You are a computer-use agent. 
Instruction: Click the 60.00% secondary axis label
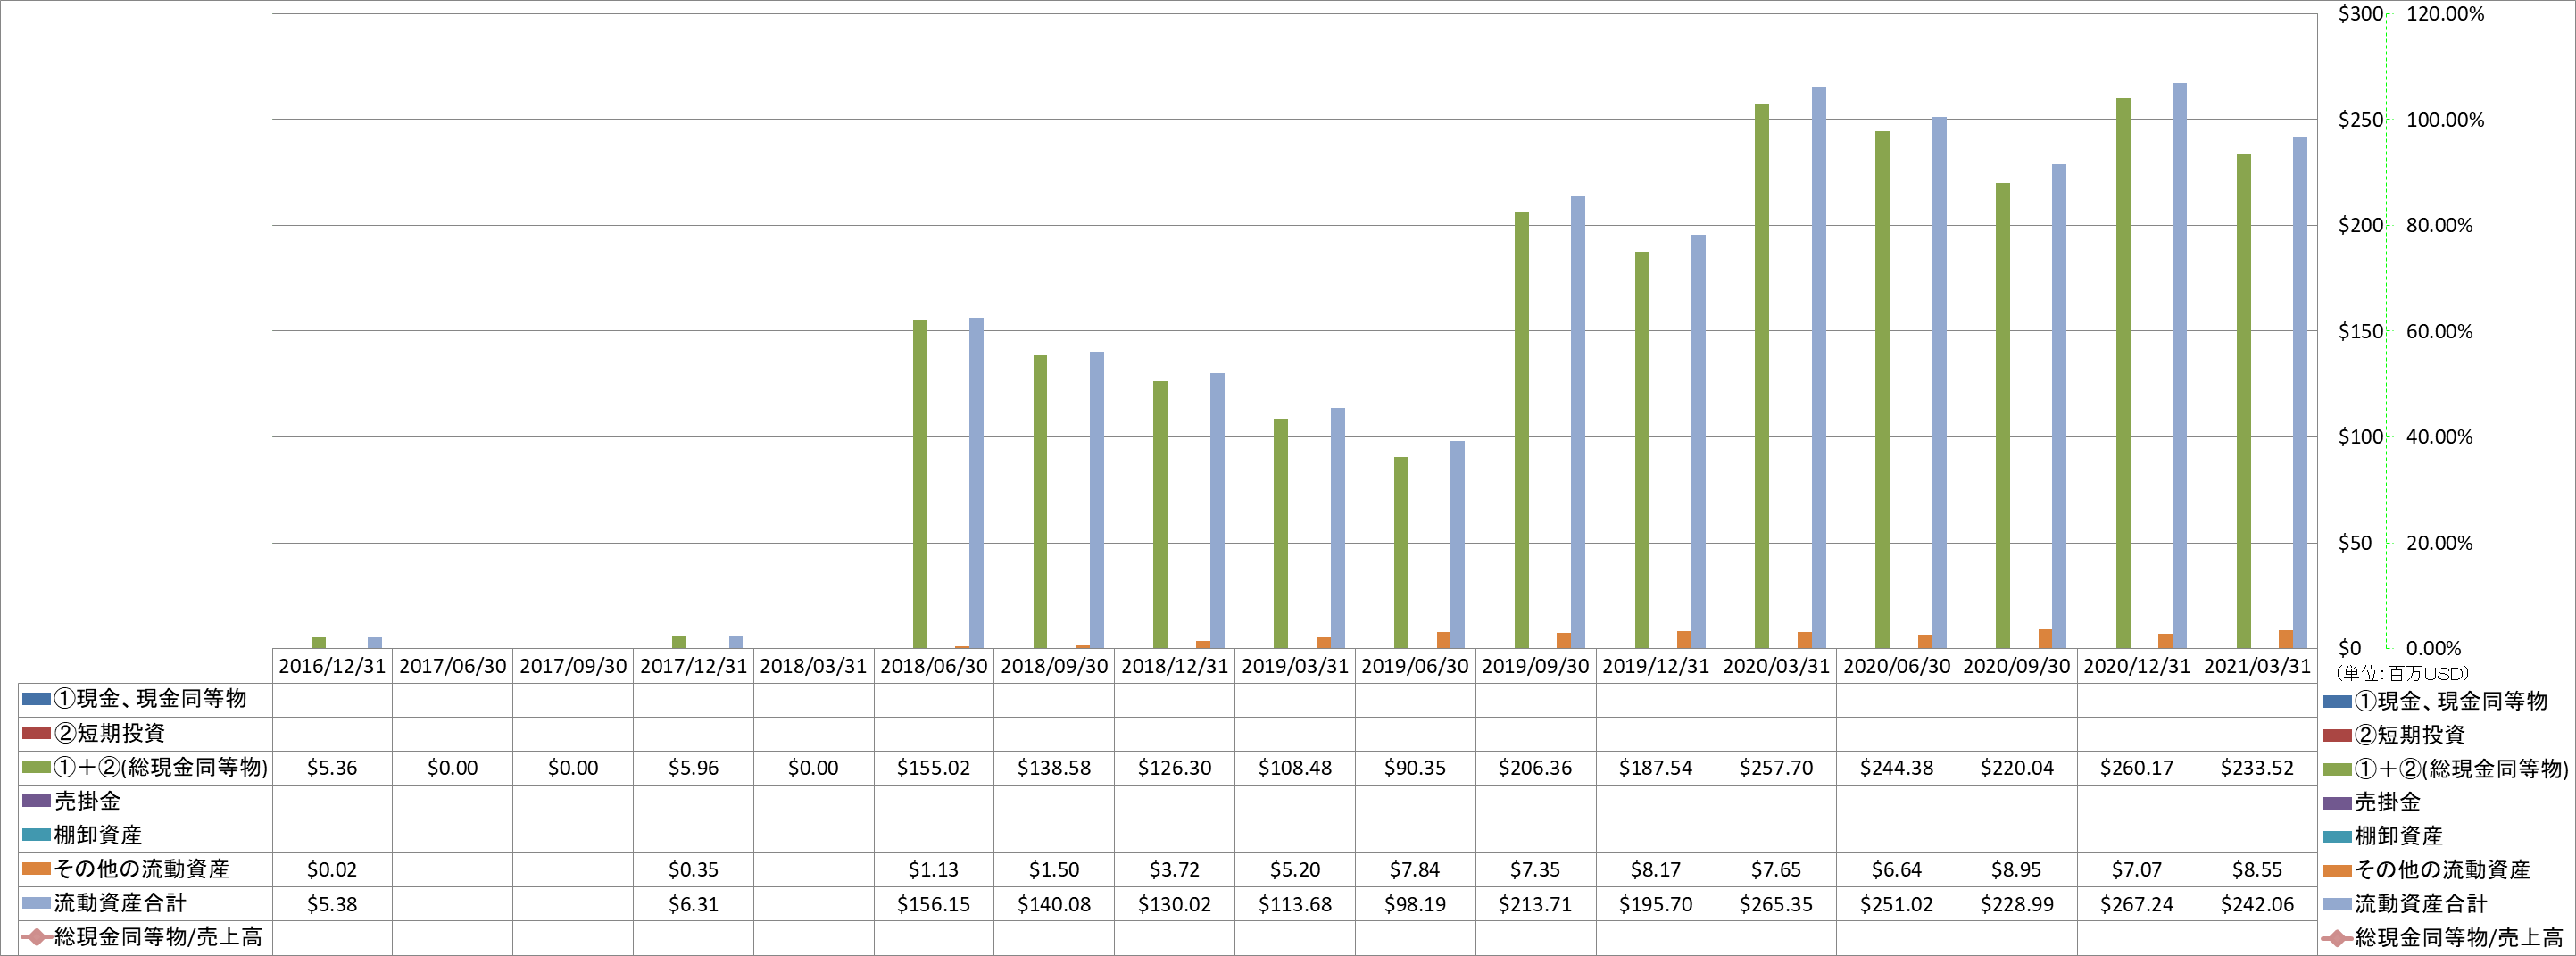pyautogui.click(x=2439, y=331)
